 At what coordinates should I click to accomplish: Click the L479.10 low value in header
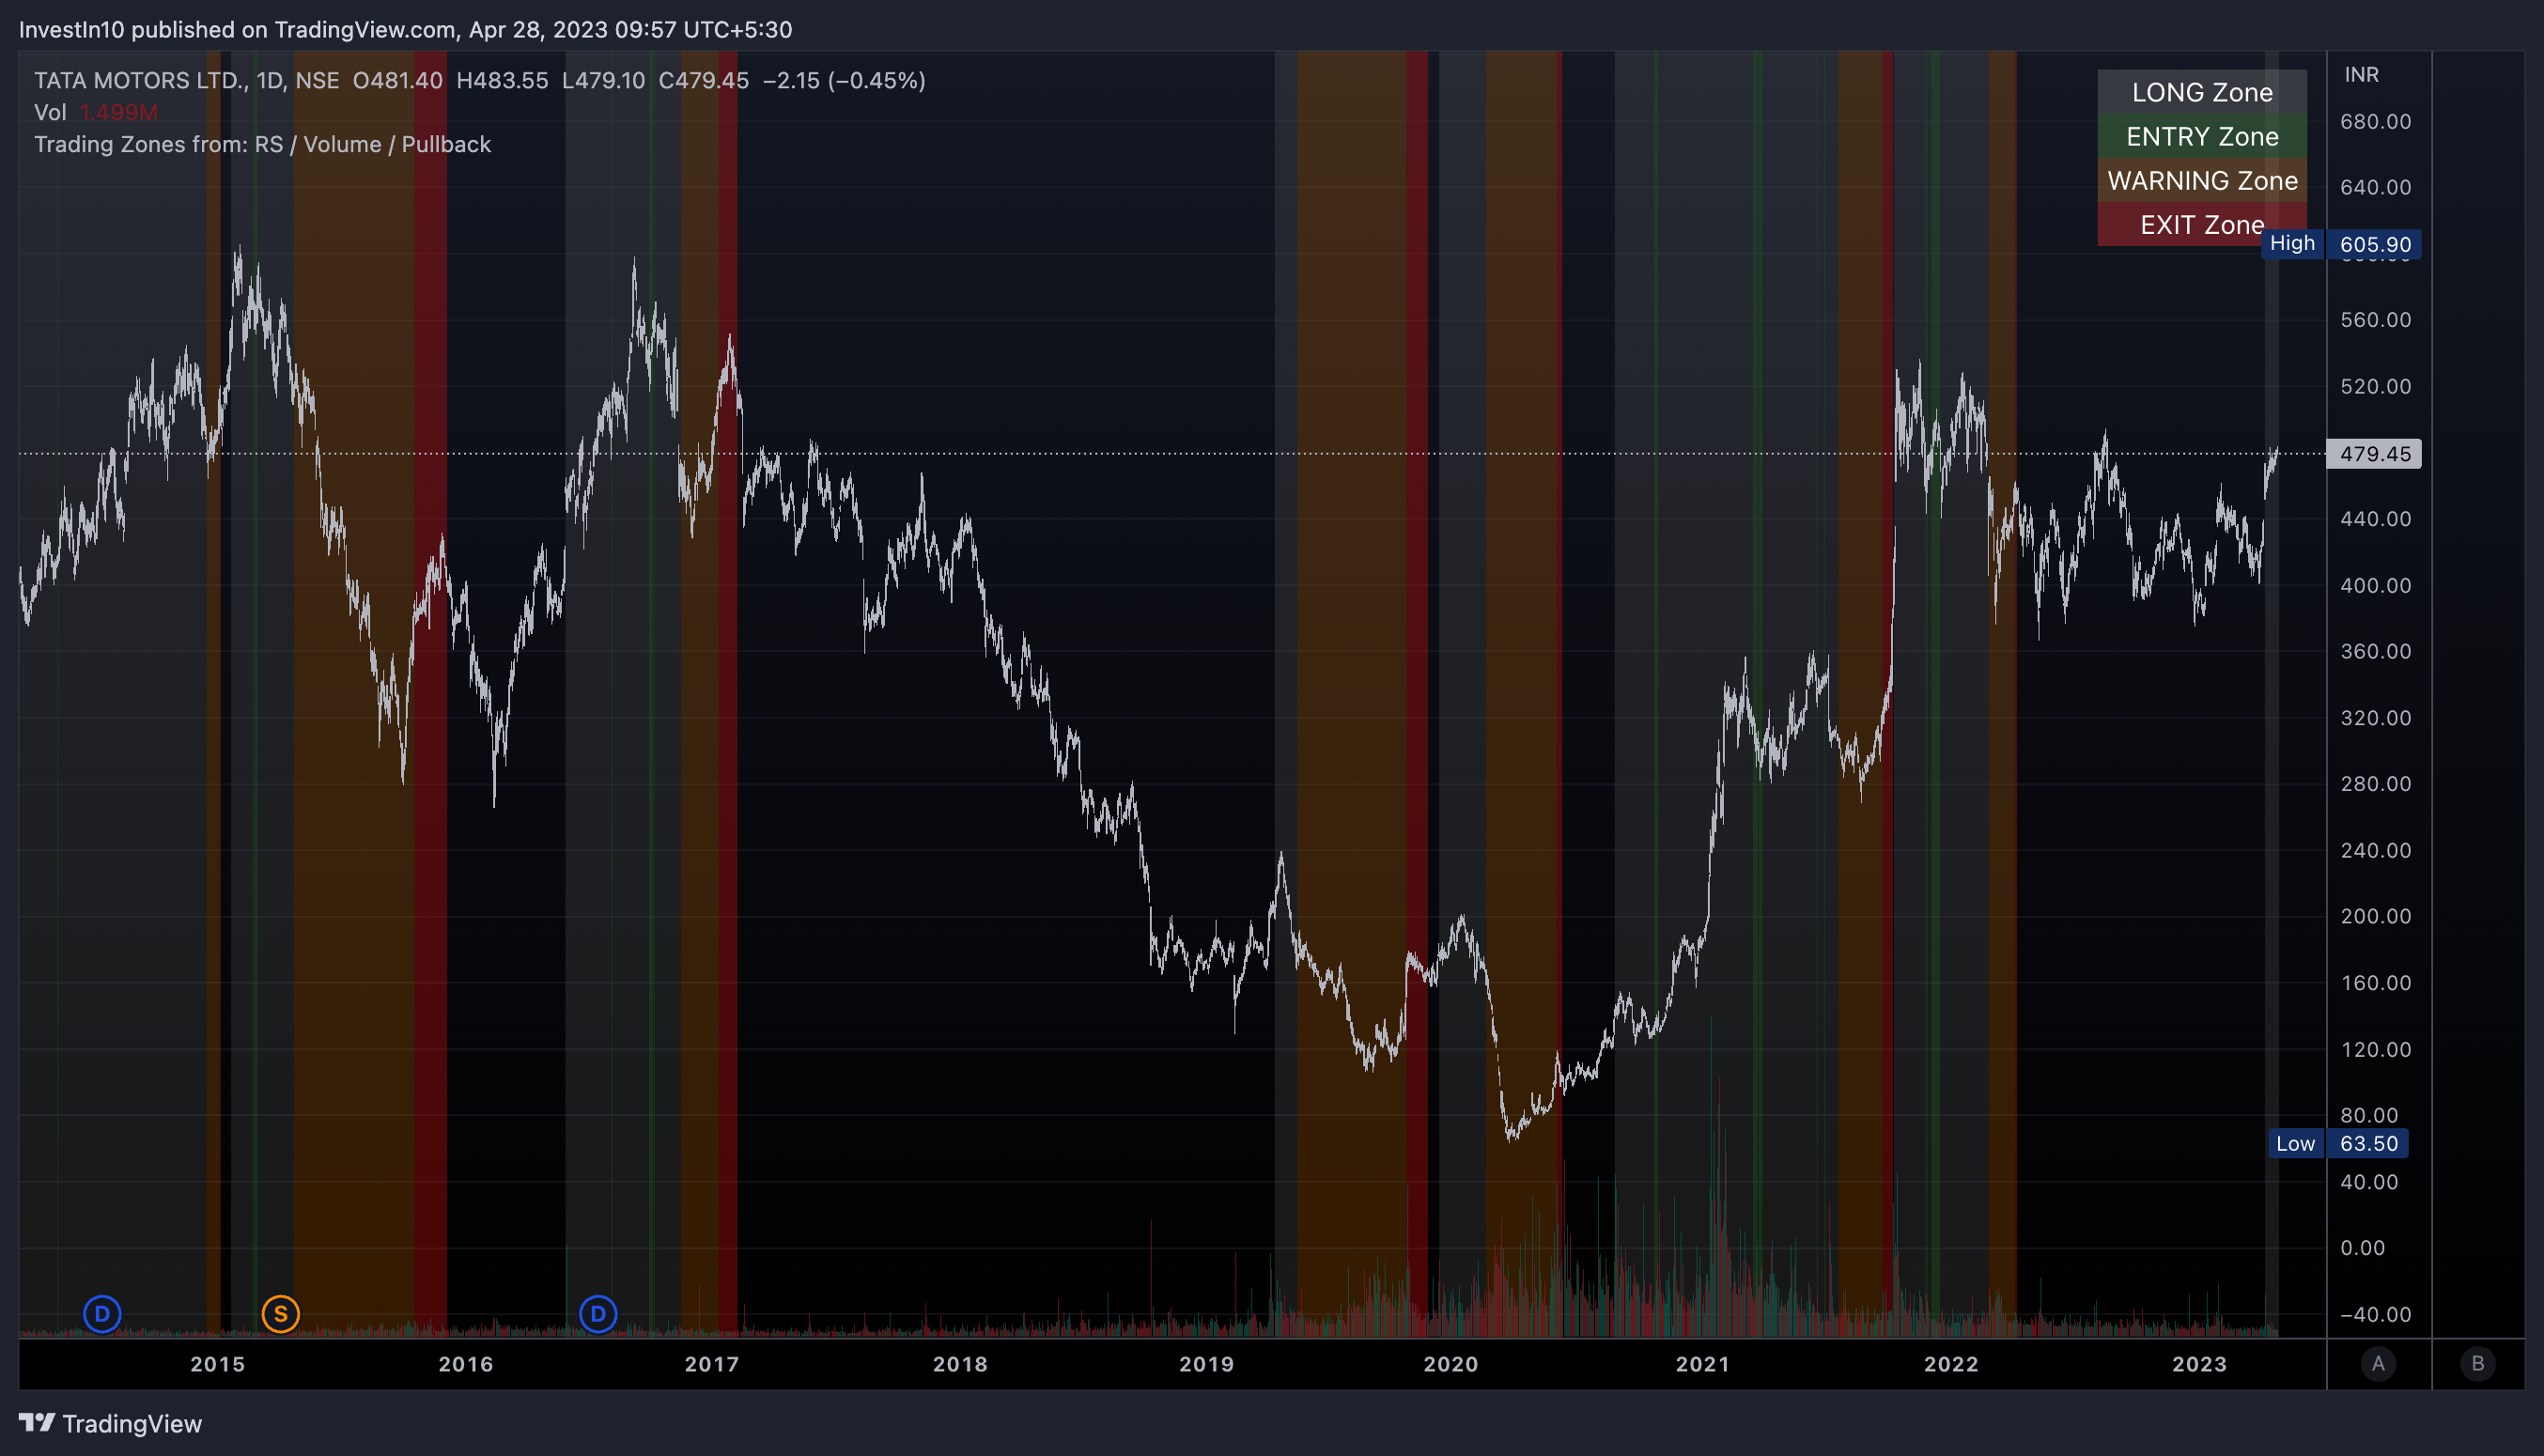tap(603, 80)
